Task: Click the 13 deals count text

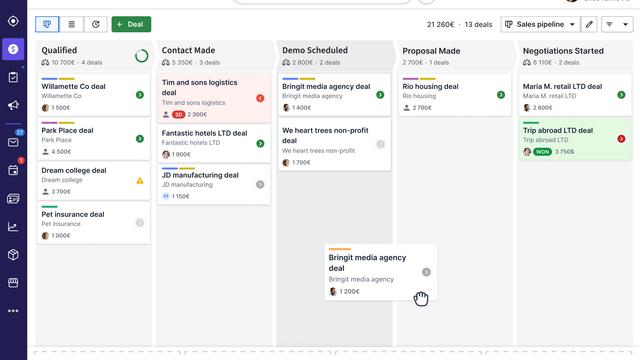Action: coord(478,24)
